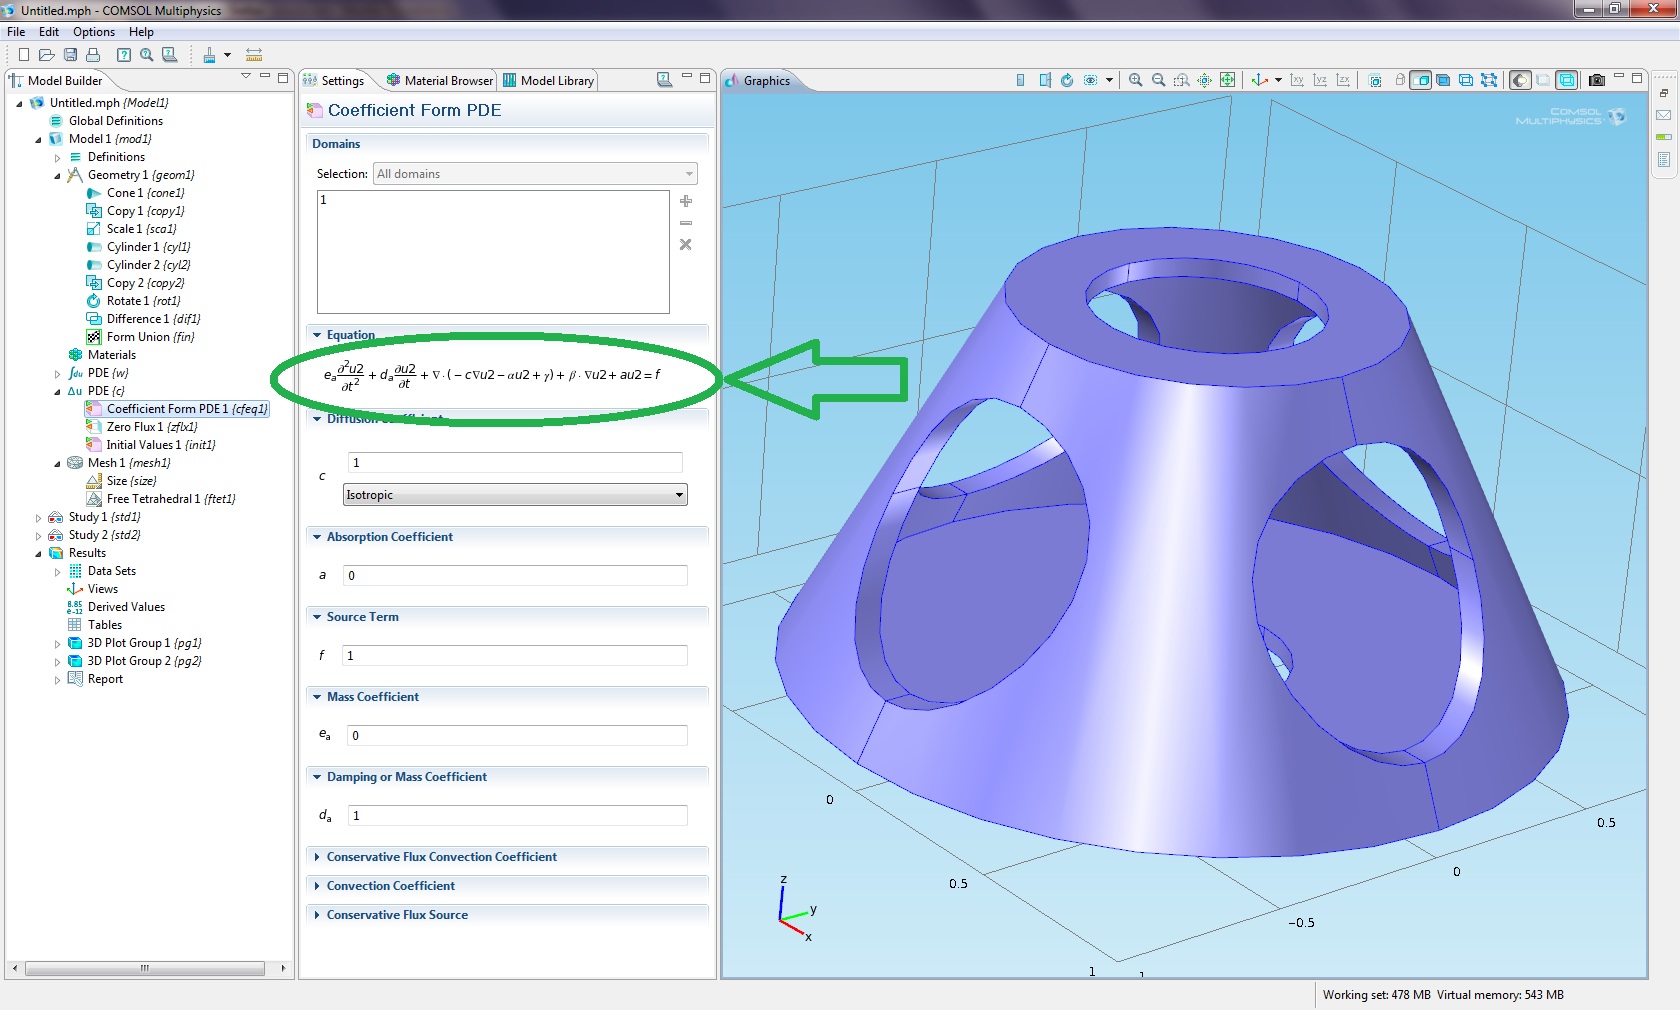Click the source term f input field
This screenshot has height=1010, width=1680.
515,655
